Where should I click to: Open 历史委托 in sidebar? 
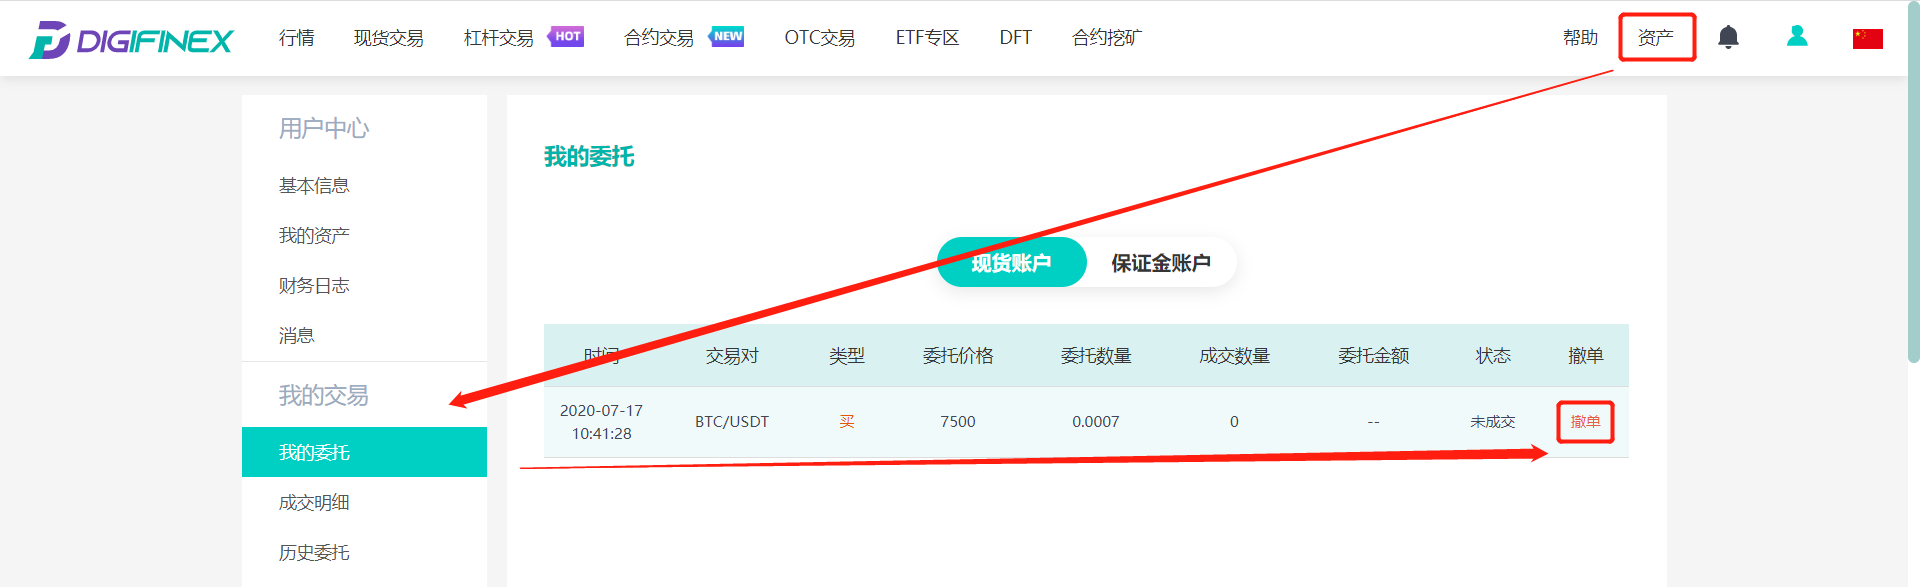(314, 552)
